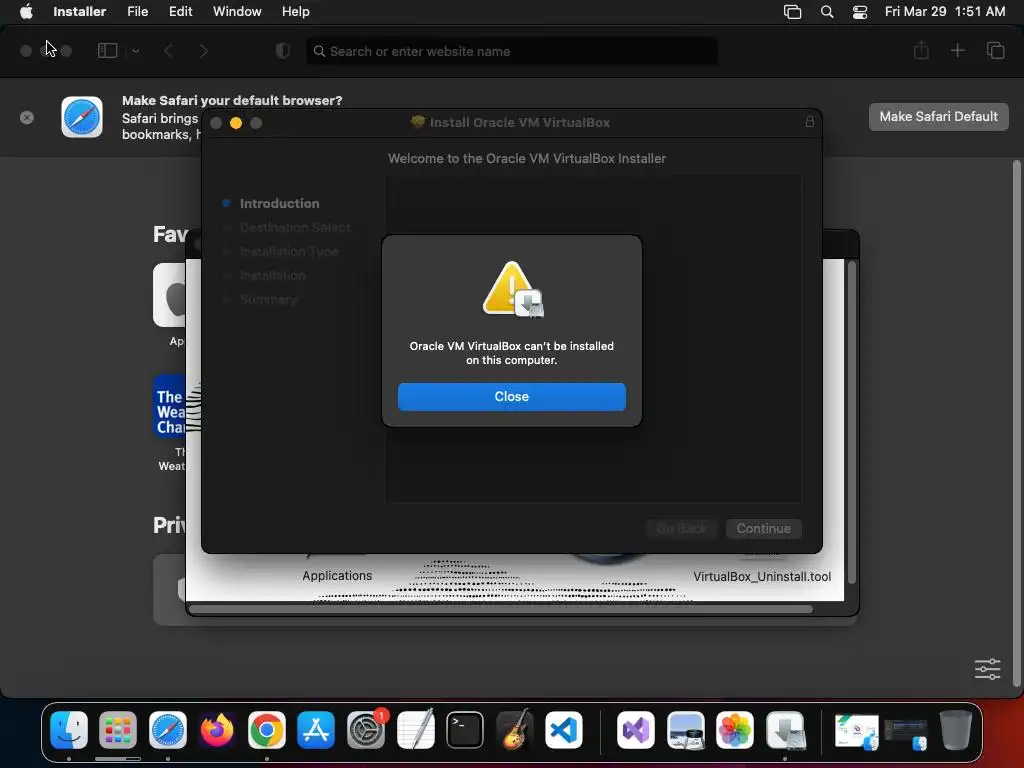Click the Spotlight search icon in the menu bar
This screenshot has width=1024, height=768.
pos(827,12)
